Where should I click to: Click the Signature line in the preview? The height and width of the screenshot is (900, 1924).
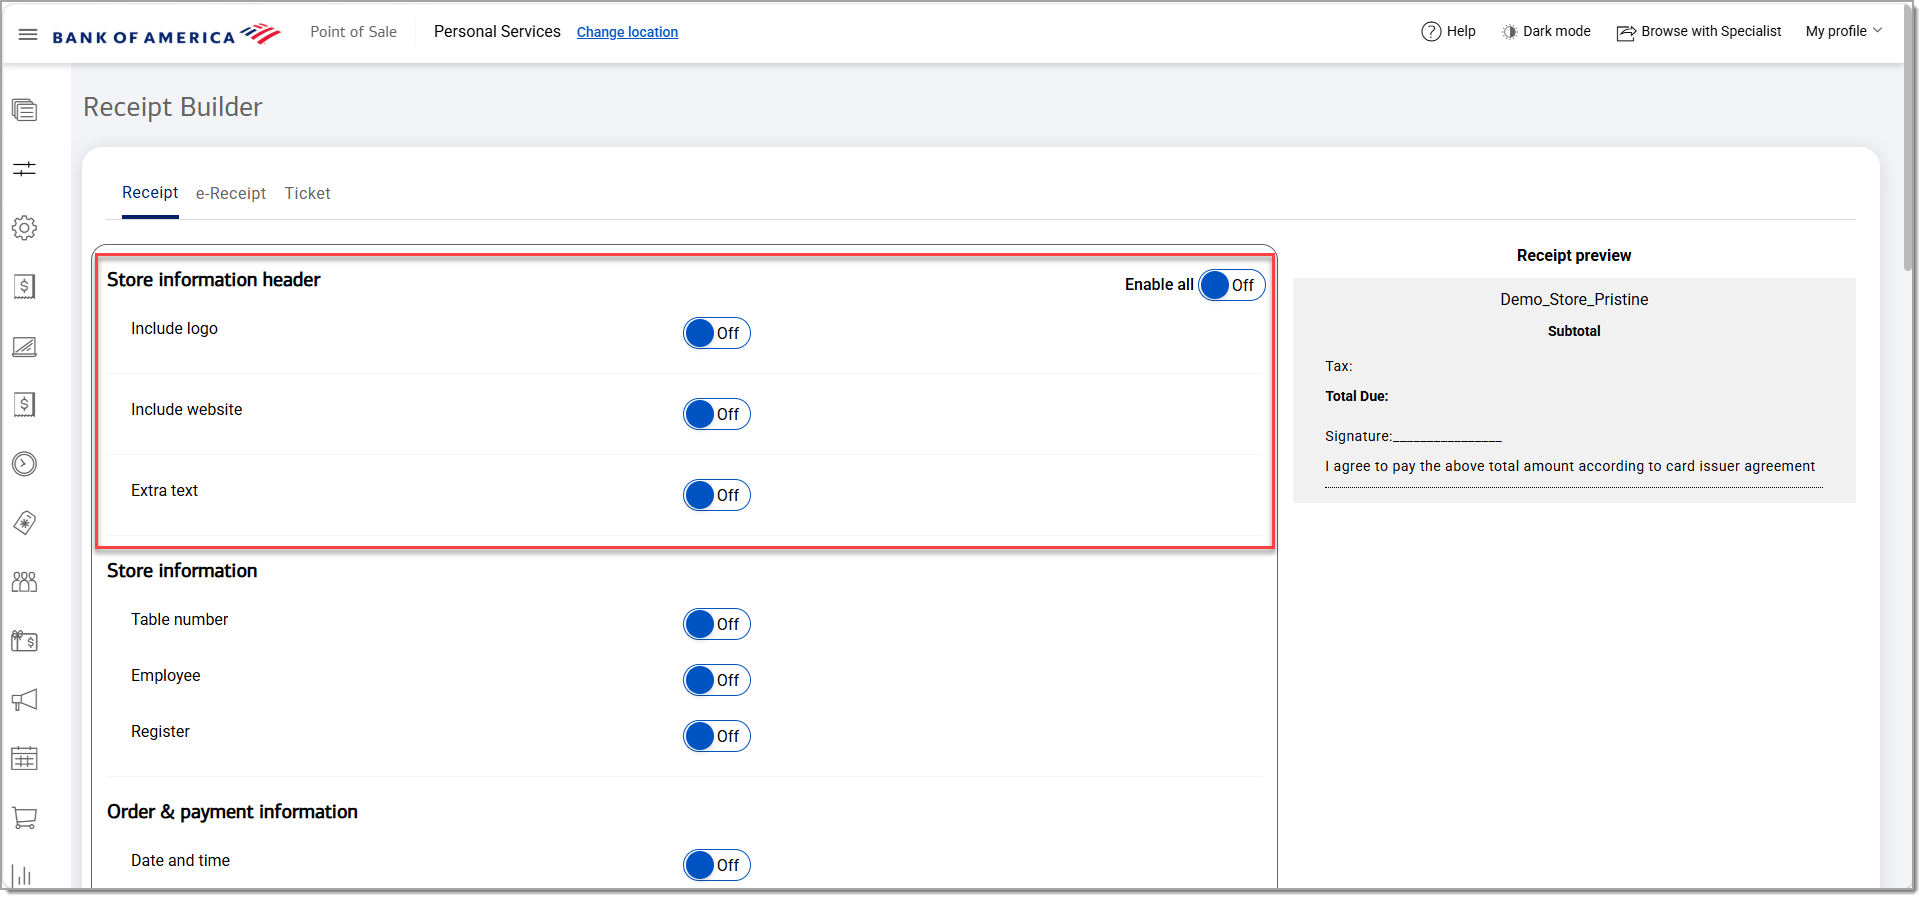(1413, 436)
